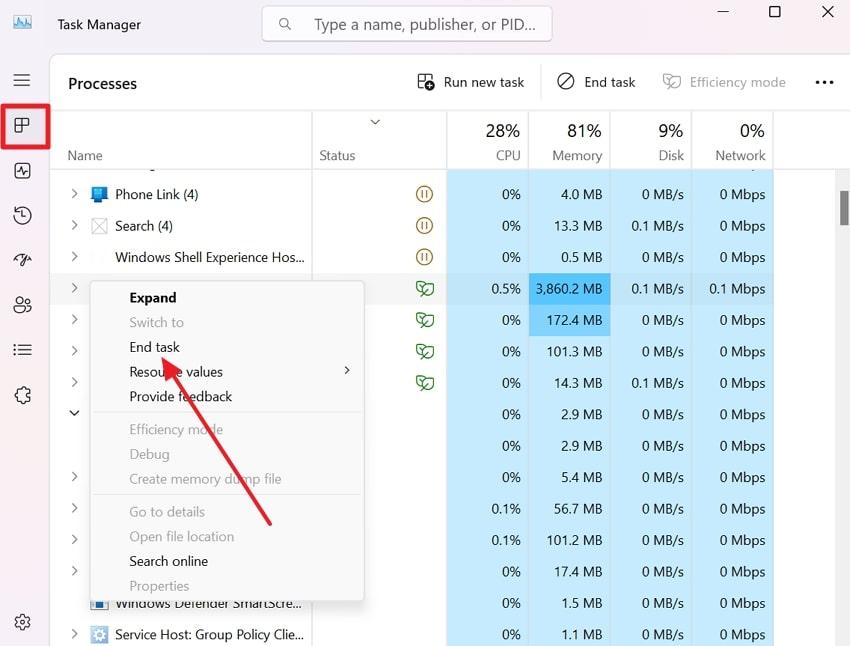Open the Services view
This screenshot has width=850, height=646.
click(x=25, y=394)
